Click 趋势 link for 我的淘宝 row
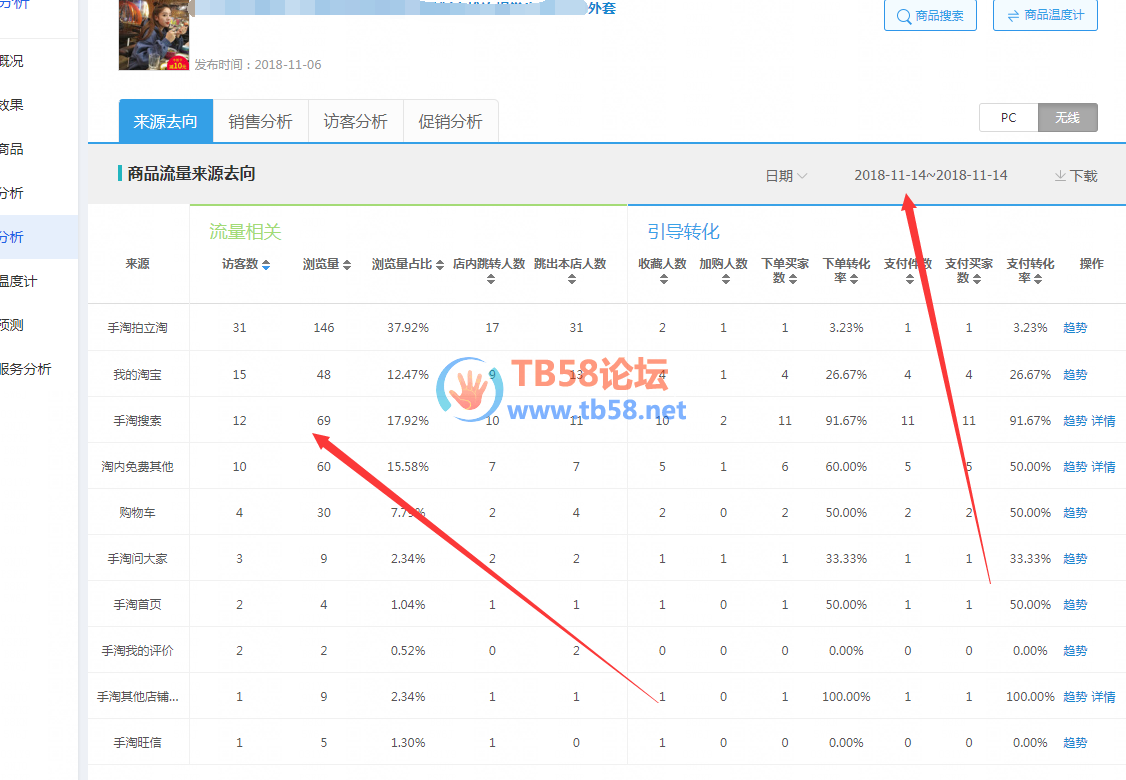Viewport: 1126px width, 780px height. point(1075,374)
